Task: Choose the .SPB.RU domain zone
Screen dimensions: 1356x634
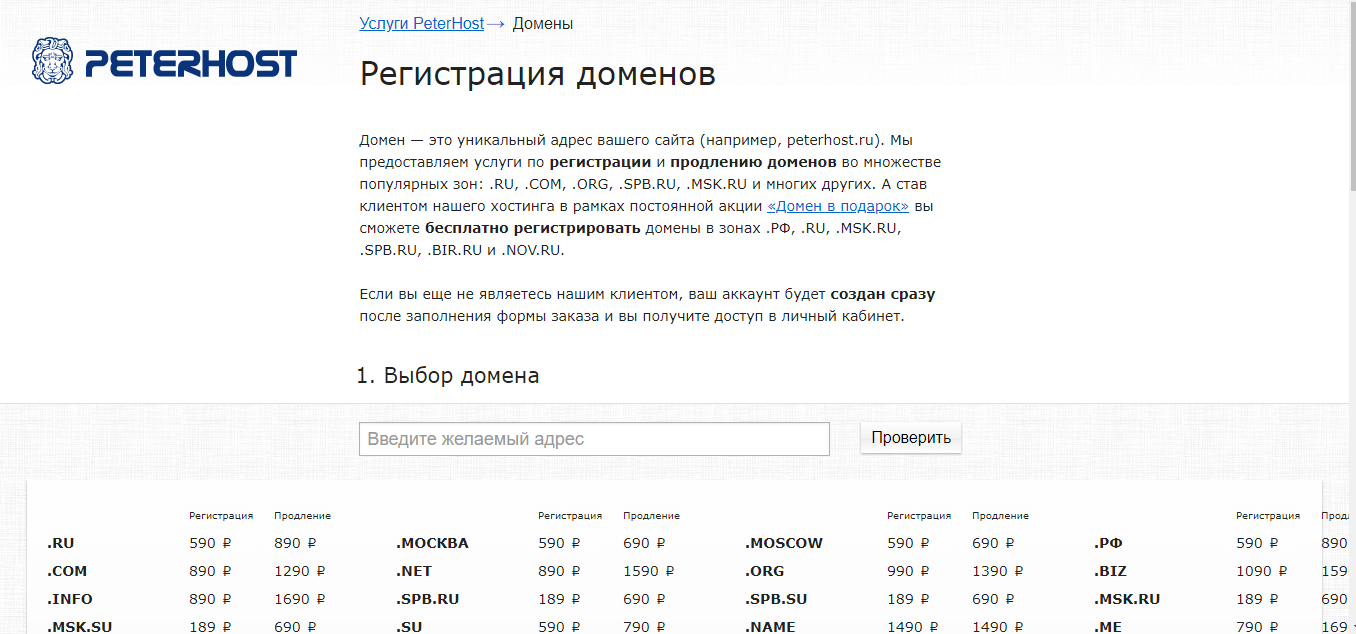Action: point(427,599)
